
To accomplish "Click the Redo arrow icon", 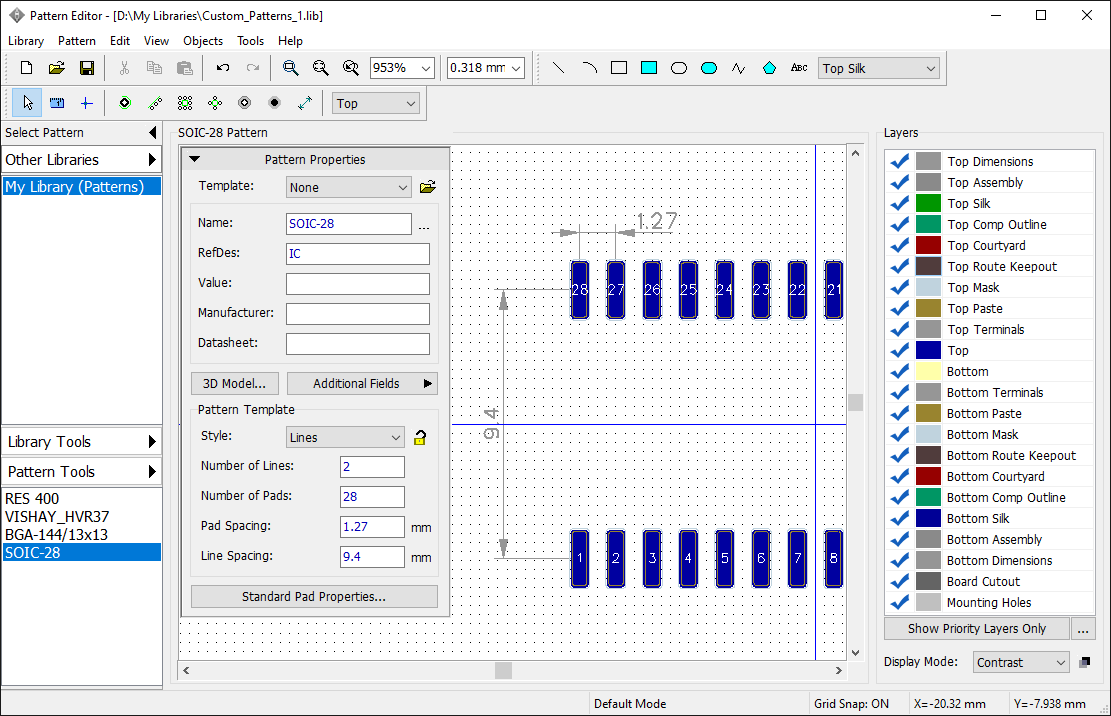I will [x=252, y=68].
